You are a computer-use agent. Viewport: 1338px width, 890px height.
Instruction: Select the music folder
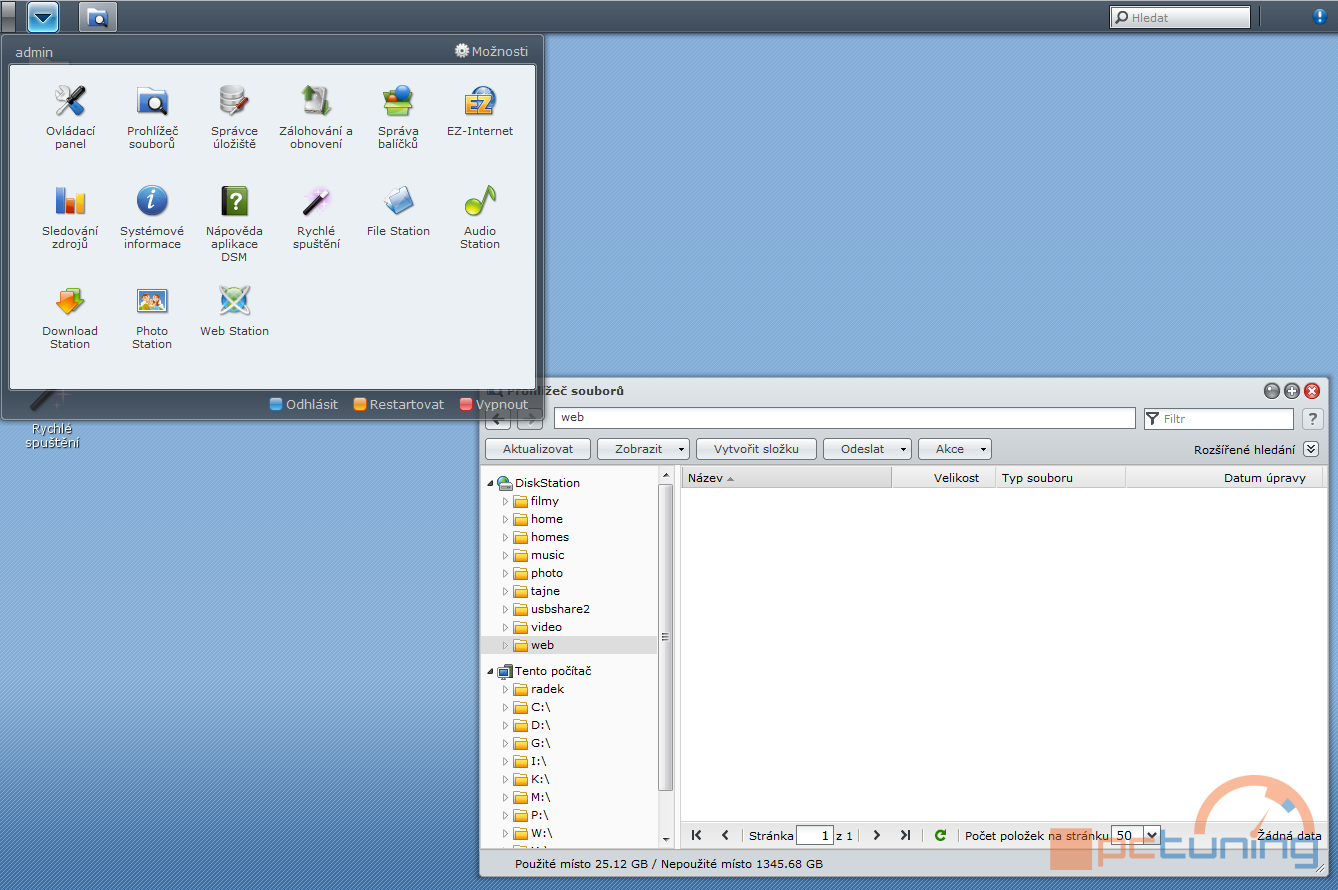pos(547,555)
